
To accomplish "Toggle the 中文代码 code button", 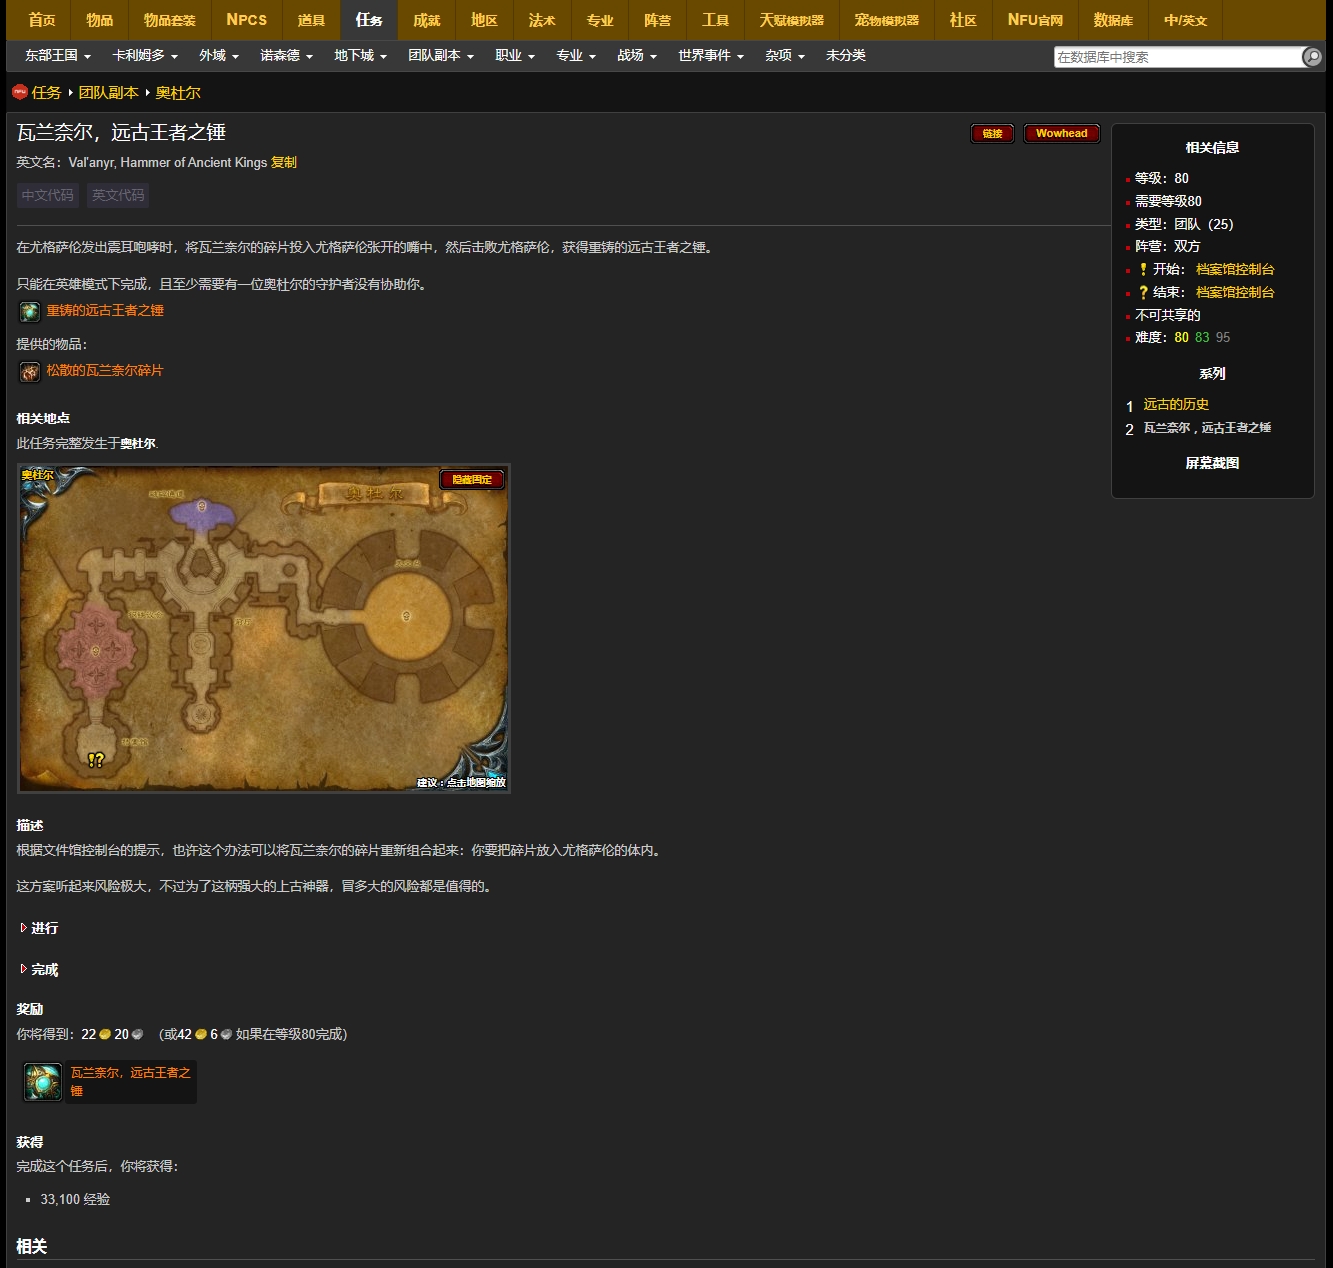I will (x=48, y=195).
